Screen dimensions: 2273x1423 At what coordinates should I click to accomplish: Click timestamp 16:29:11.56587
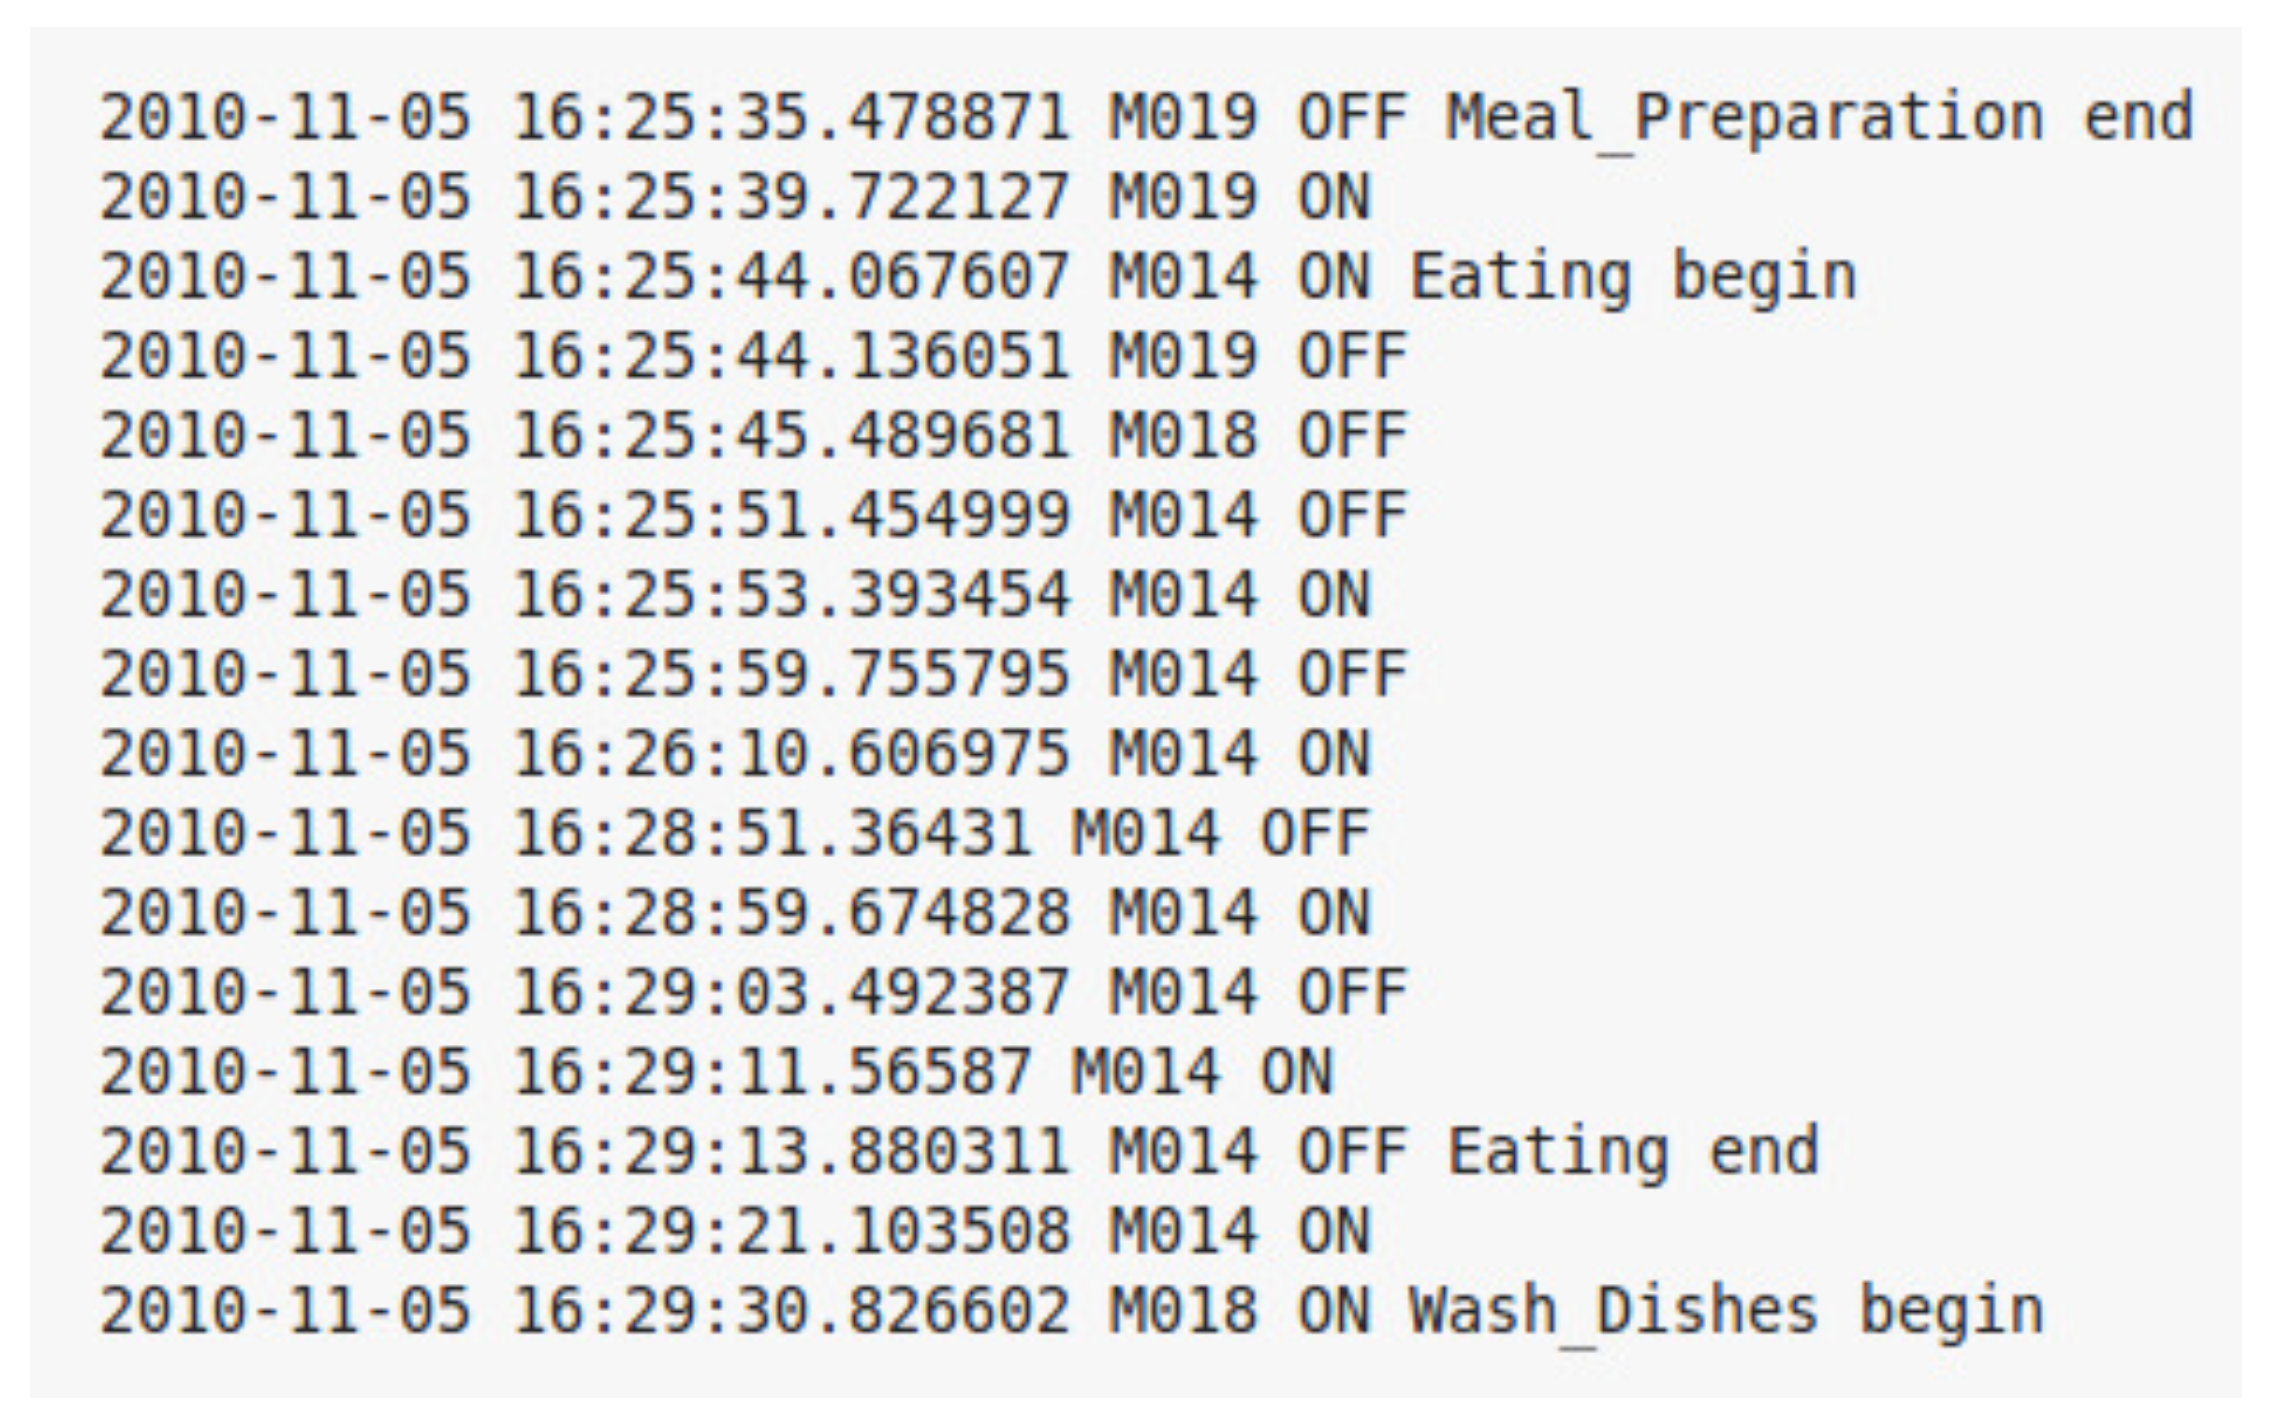click(x=772, y=1073)
